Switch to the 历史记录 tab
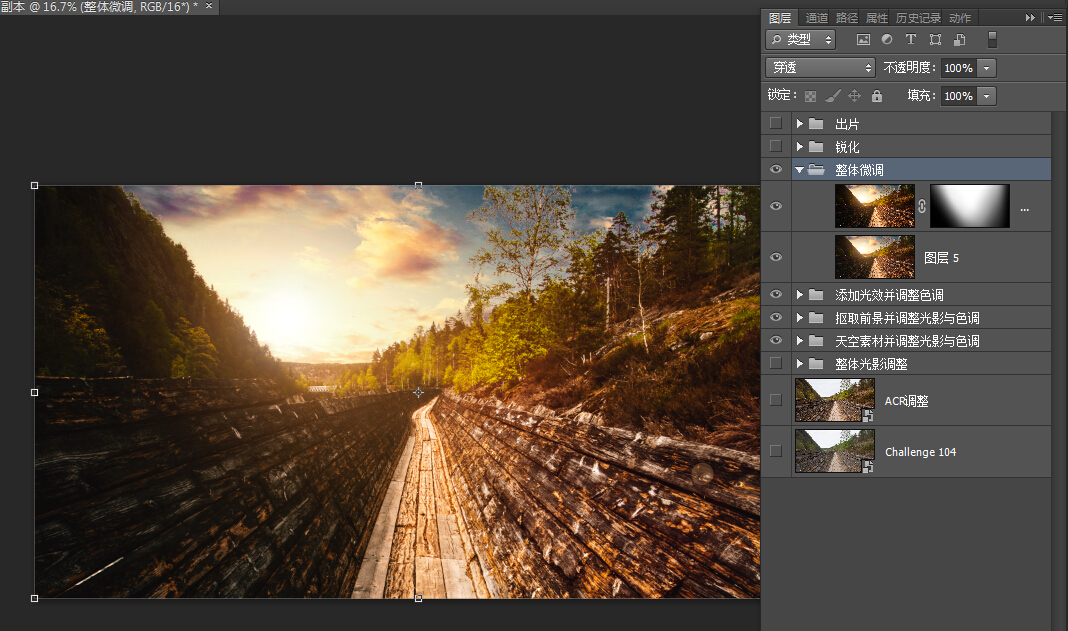This screenshot has width=1068, height=631. (918, 18)
